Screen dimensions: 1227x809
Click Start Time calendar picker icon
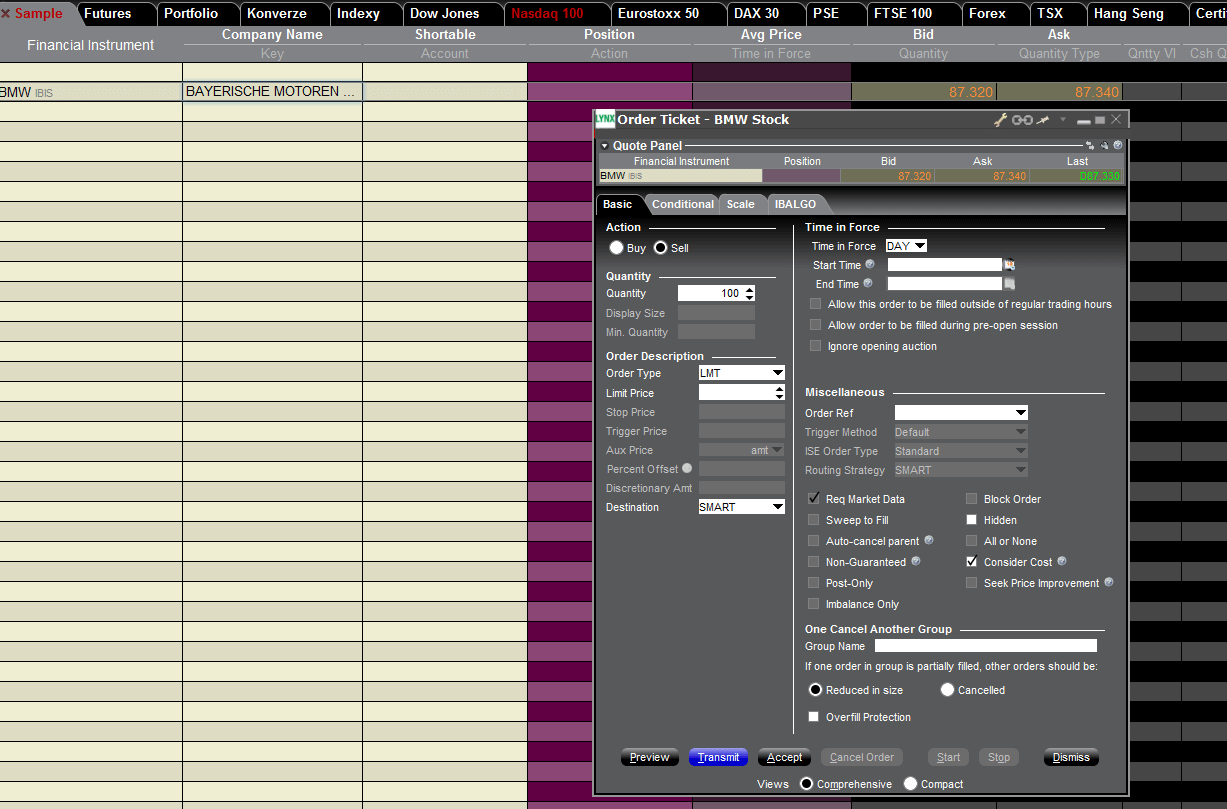(1010, 265)
